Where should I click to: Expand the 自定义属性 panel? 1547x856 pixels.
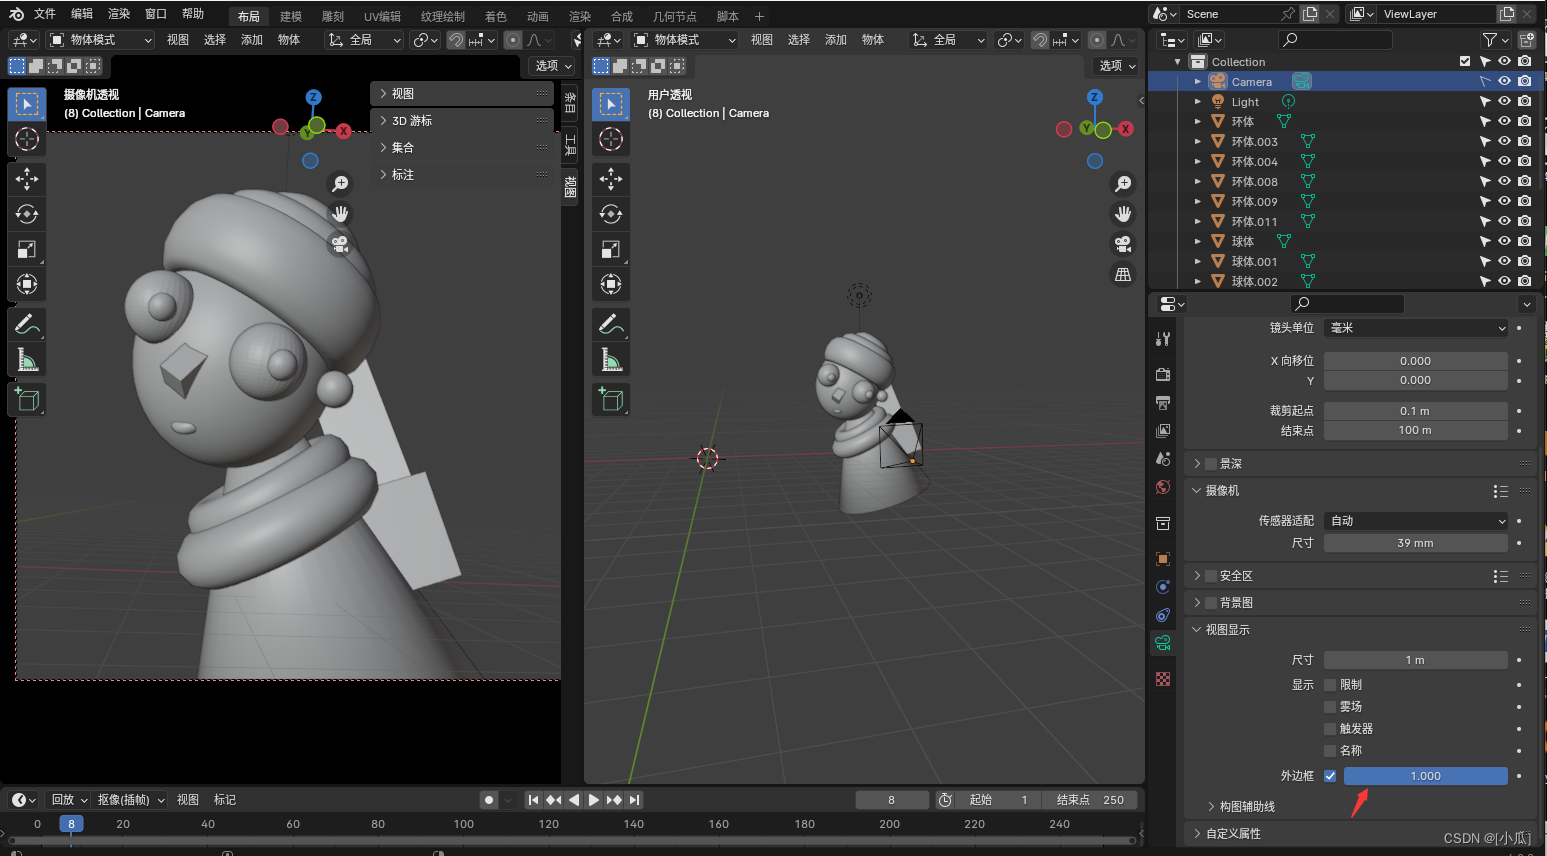coord(1233,834)
